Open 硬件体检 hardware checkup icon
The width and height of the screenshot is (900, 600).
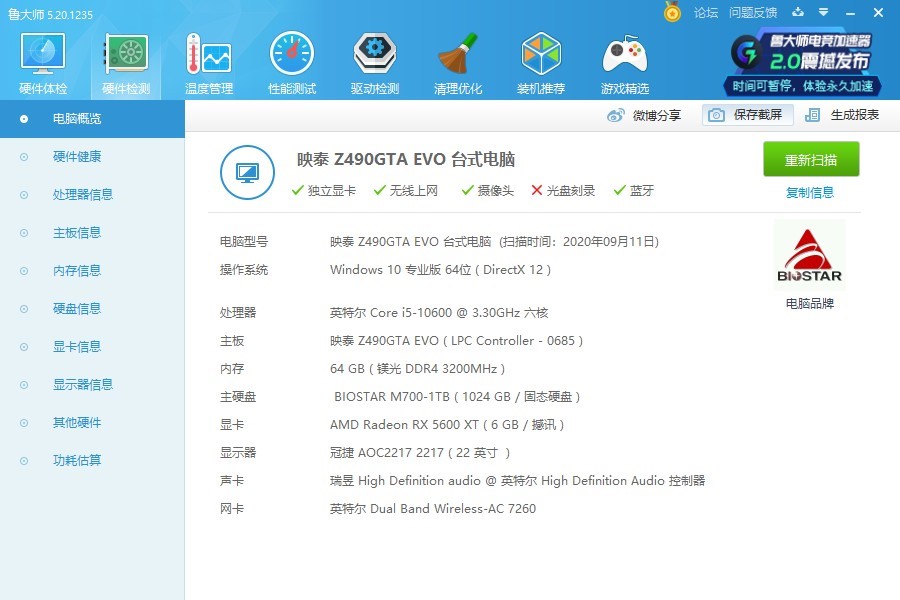(43, 63)
